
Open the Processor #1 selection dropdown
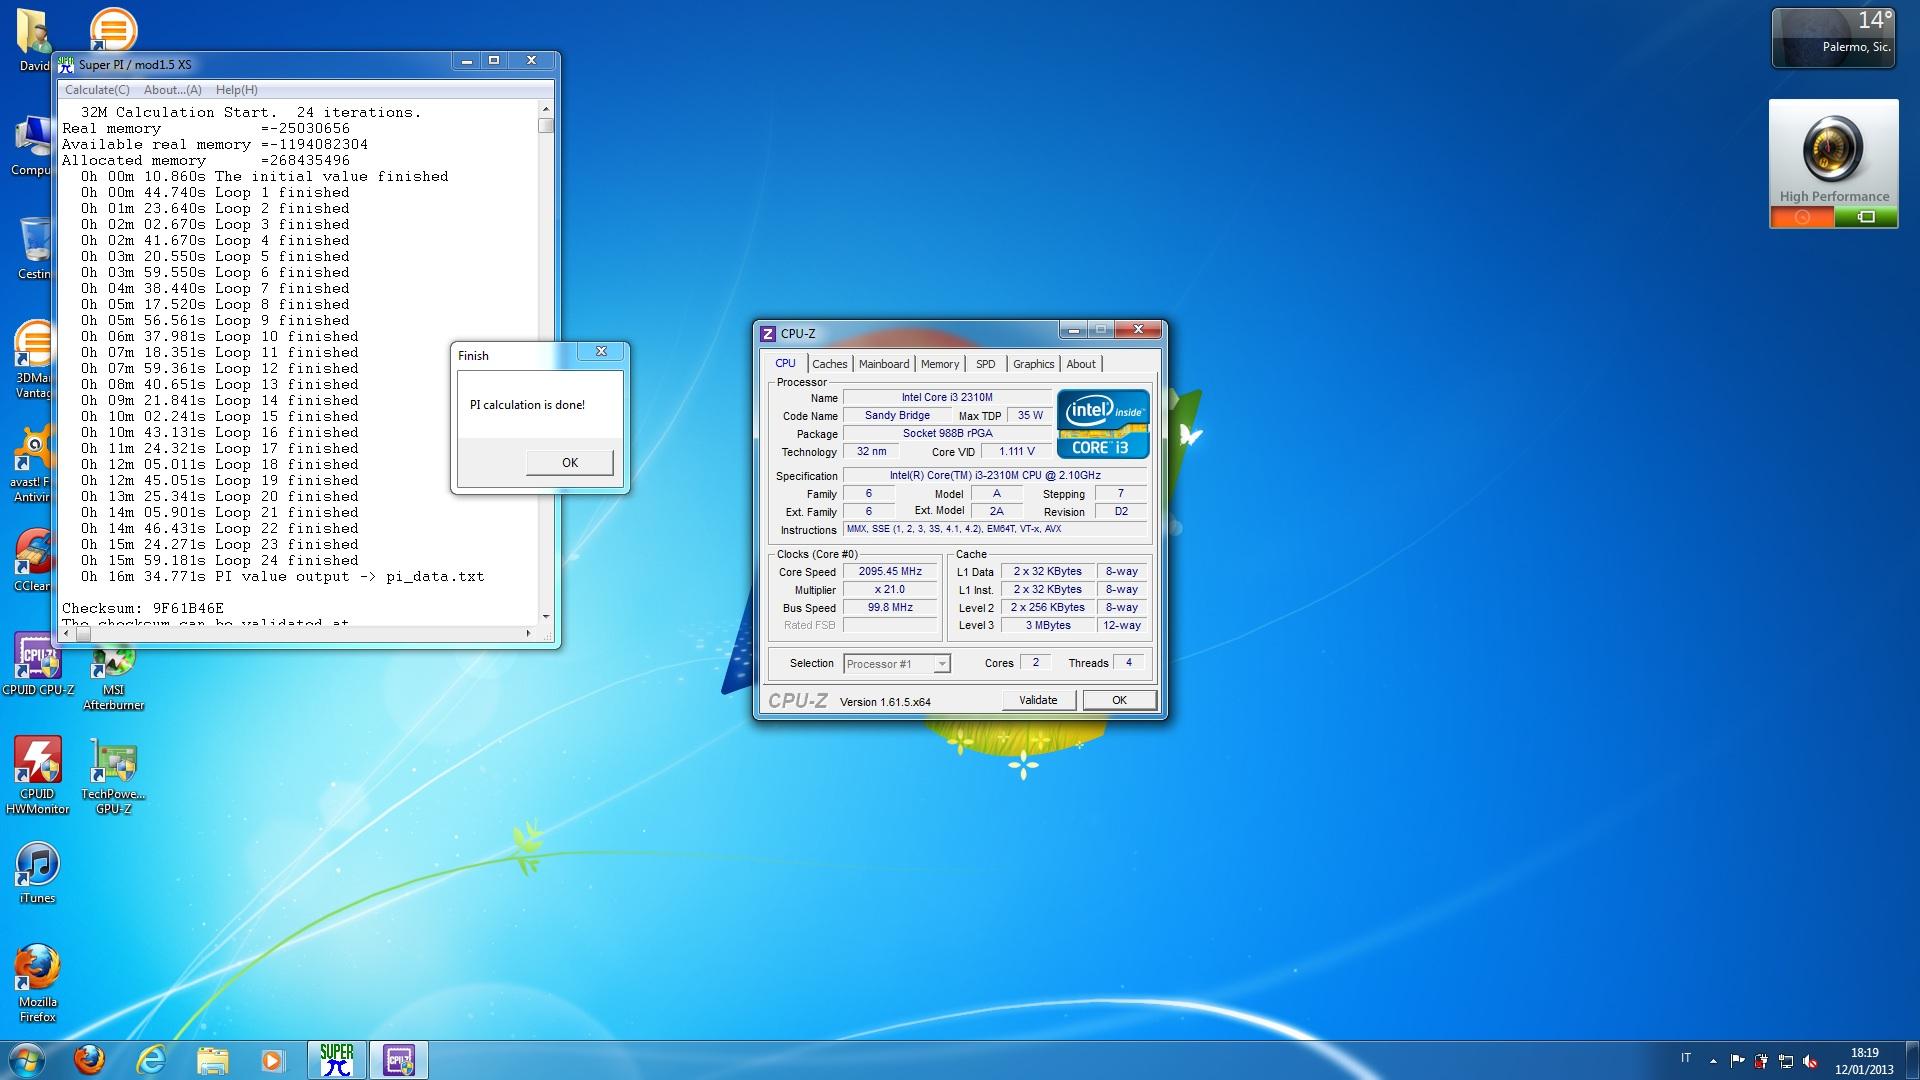tap(897, 664)
